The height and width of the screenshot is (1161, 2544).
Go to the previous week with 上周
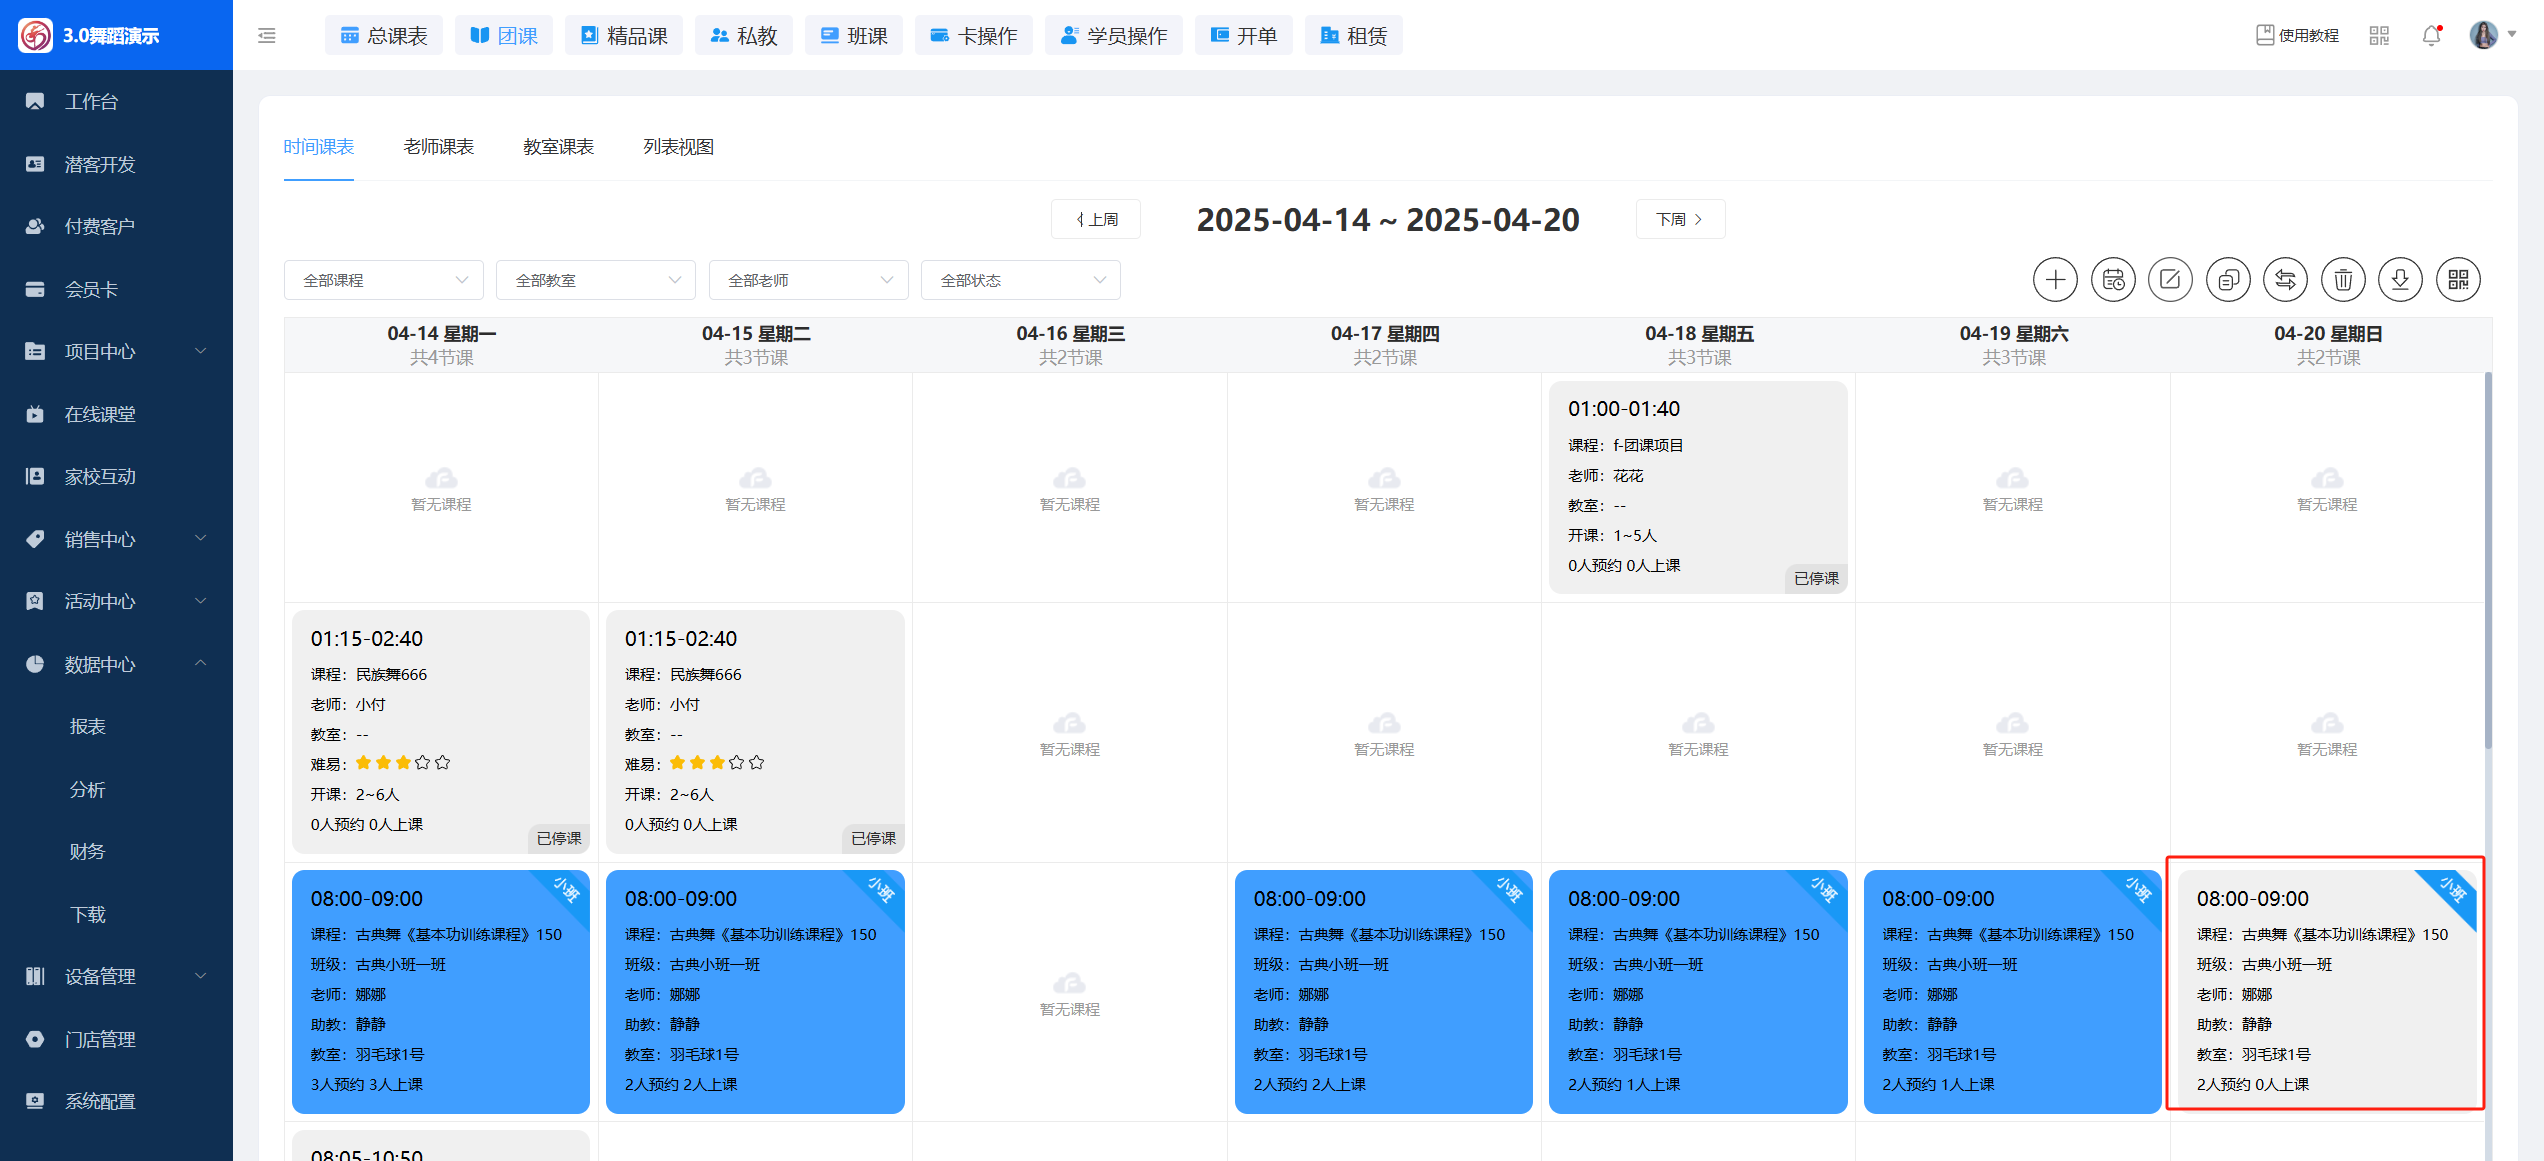[1096, 219]
